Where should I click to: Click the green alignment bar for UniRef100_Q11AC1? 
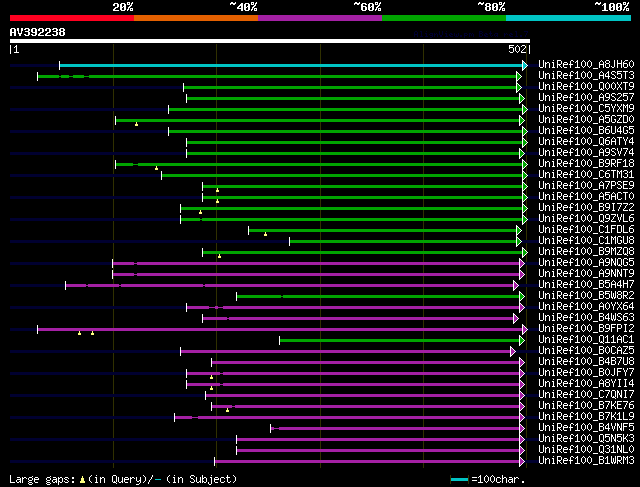pyautogui.click(x=399, y=340)
